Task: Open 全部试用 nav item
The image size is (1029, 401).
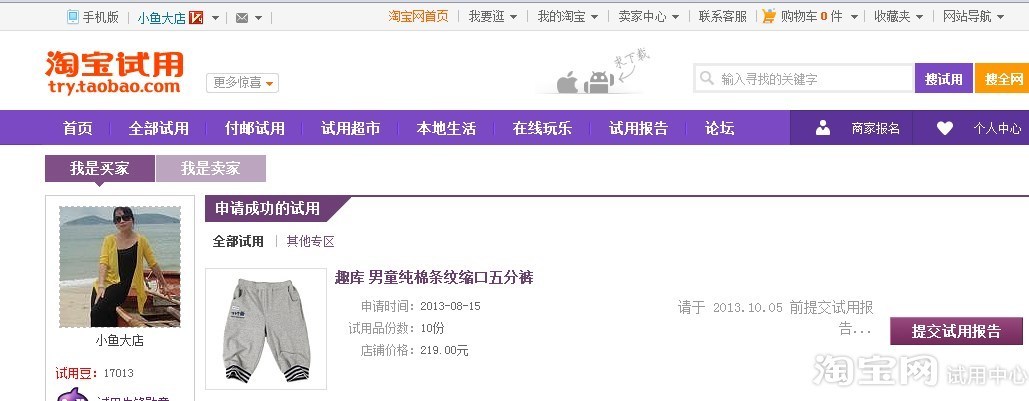Action: (x=159, y=128)
